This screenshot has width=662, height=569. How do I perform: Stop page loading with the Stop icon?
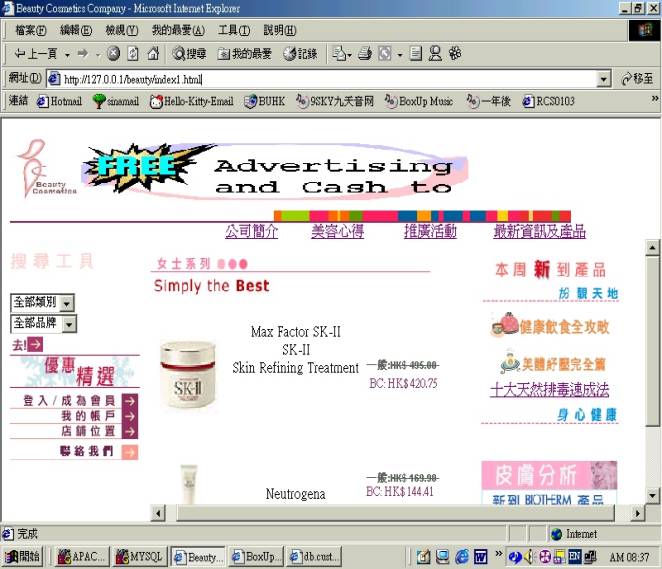113,54
